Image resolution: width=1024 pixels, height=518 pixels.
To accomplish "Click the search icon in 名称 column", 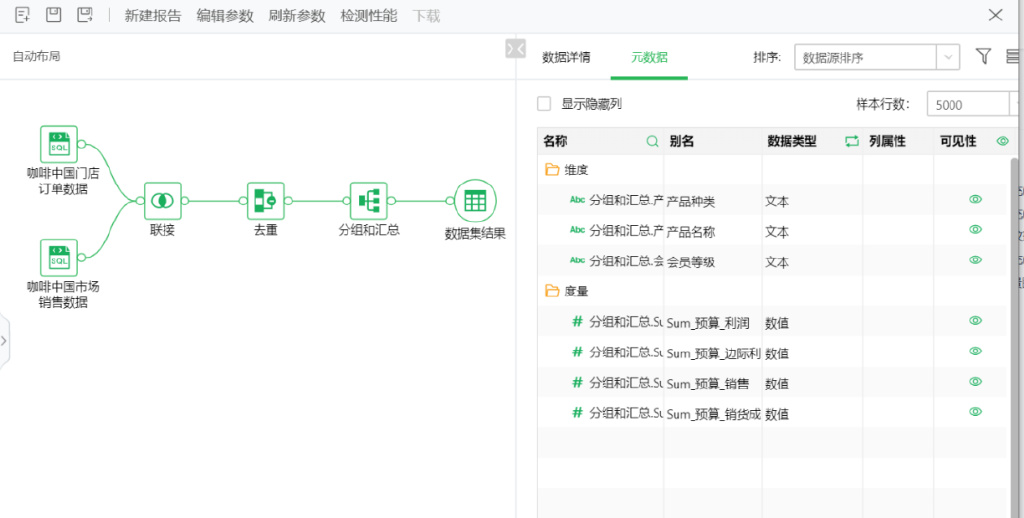I will tap(652, 142).
